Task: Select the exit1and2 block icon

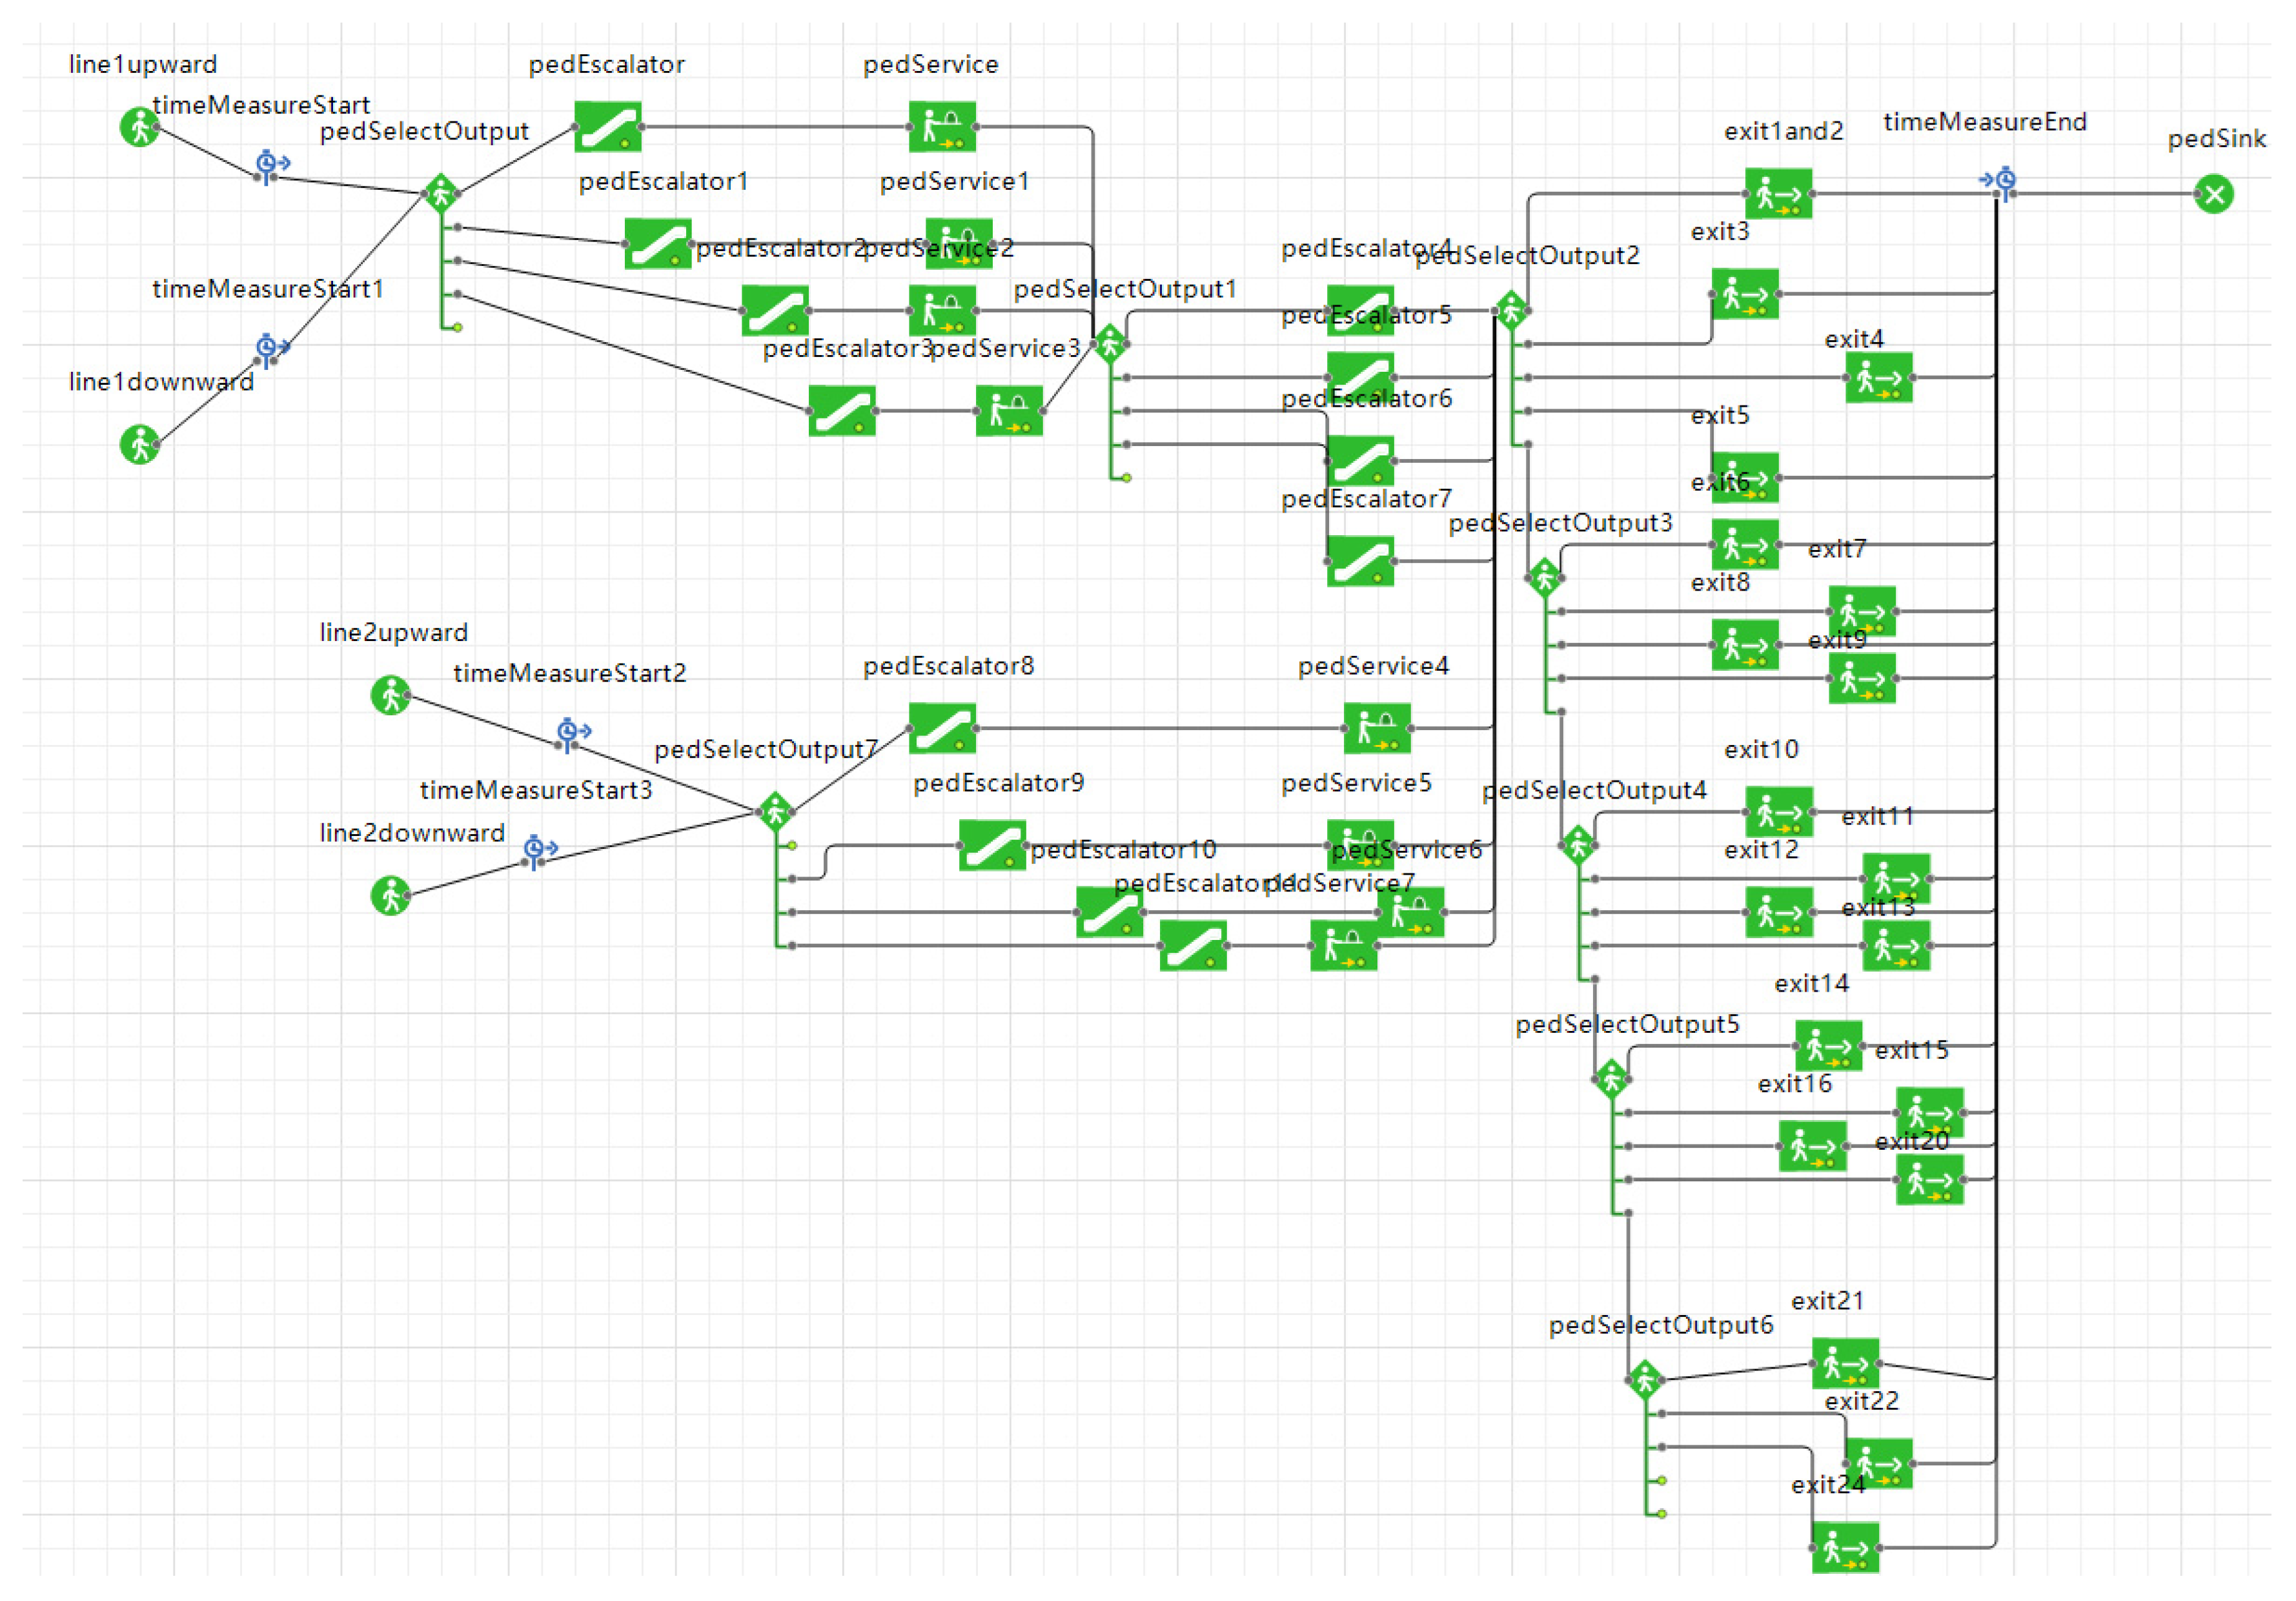Action: (x=1778, y=194)
